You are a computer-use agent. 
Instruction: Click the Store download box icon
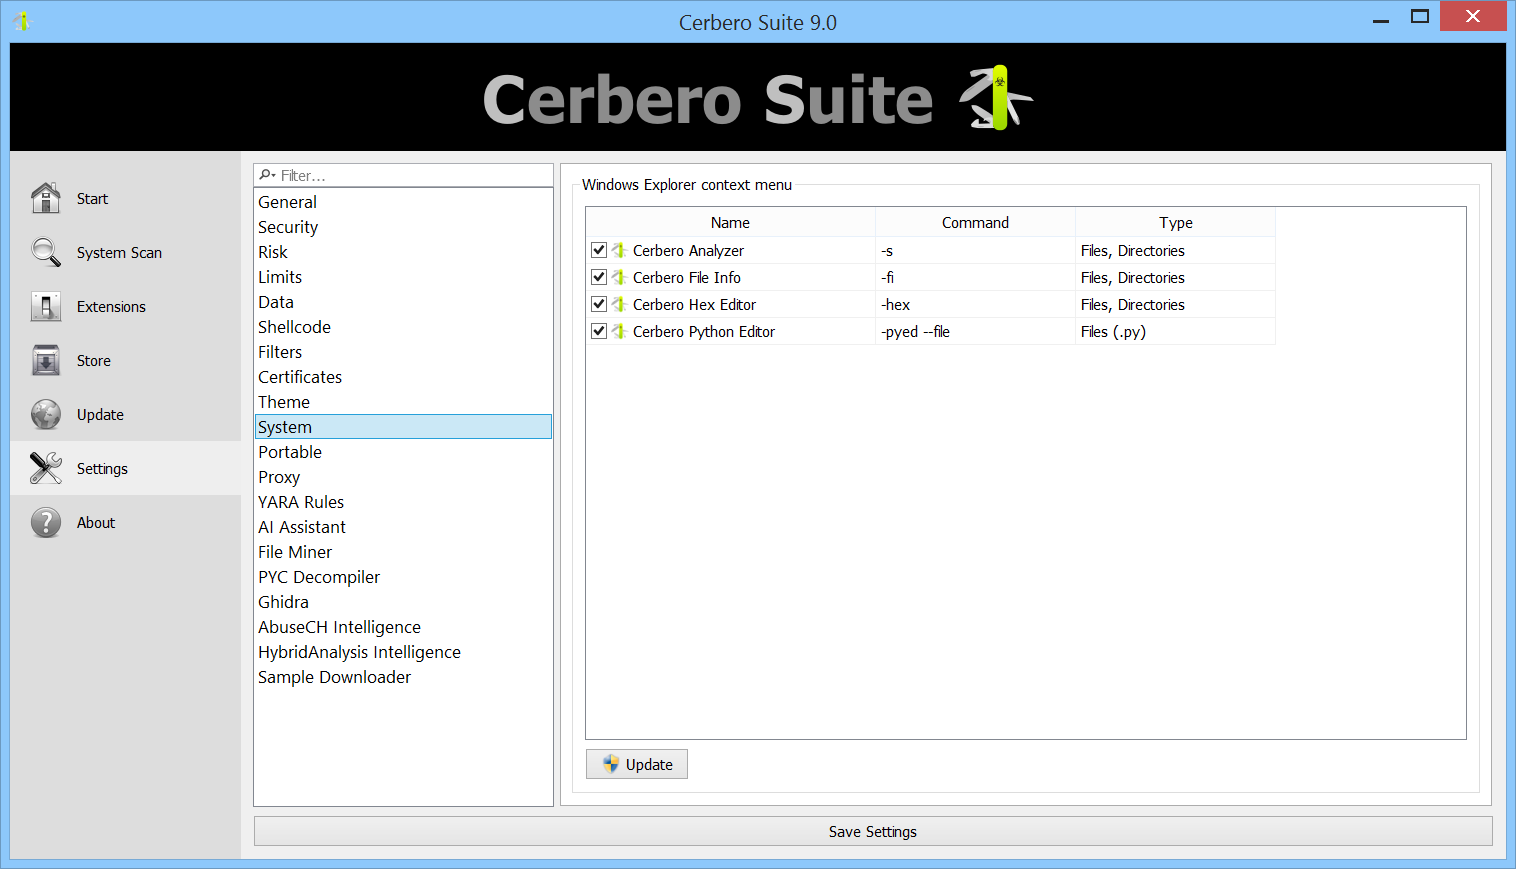click(46, 360)
